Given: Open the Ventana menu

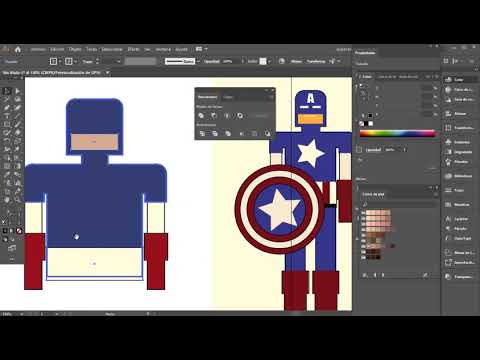Looking at the screenshot, I should 163,49.
